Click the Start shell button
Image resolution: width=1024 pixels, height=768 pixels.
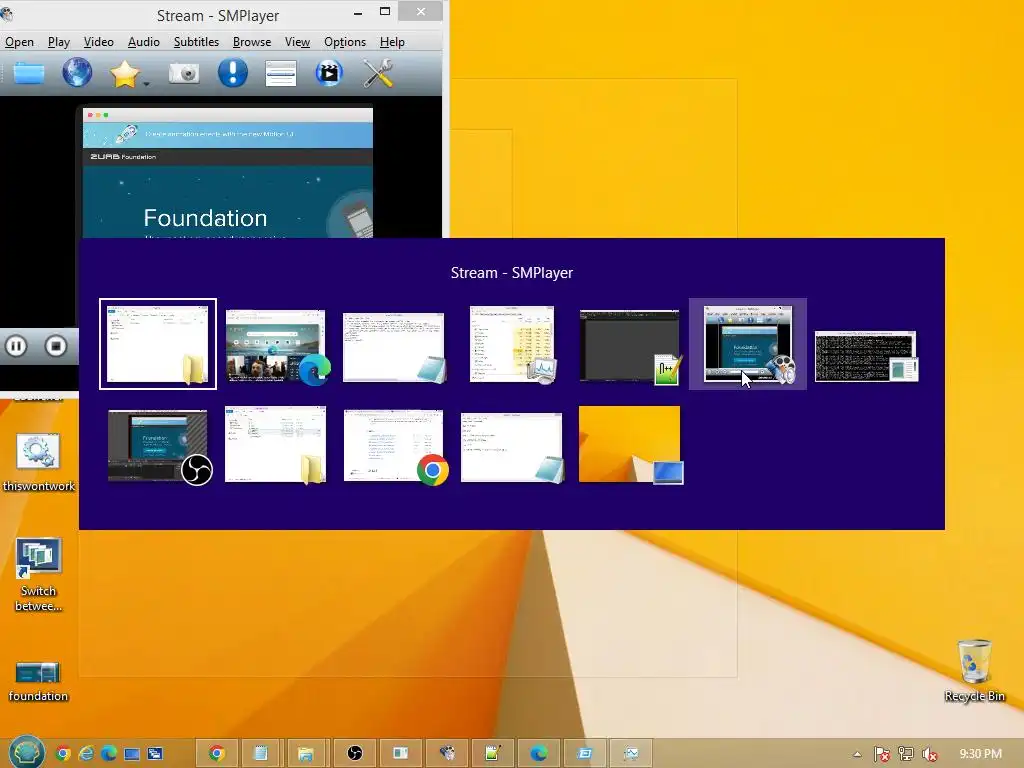26,752
